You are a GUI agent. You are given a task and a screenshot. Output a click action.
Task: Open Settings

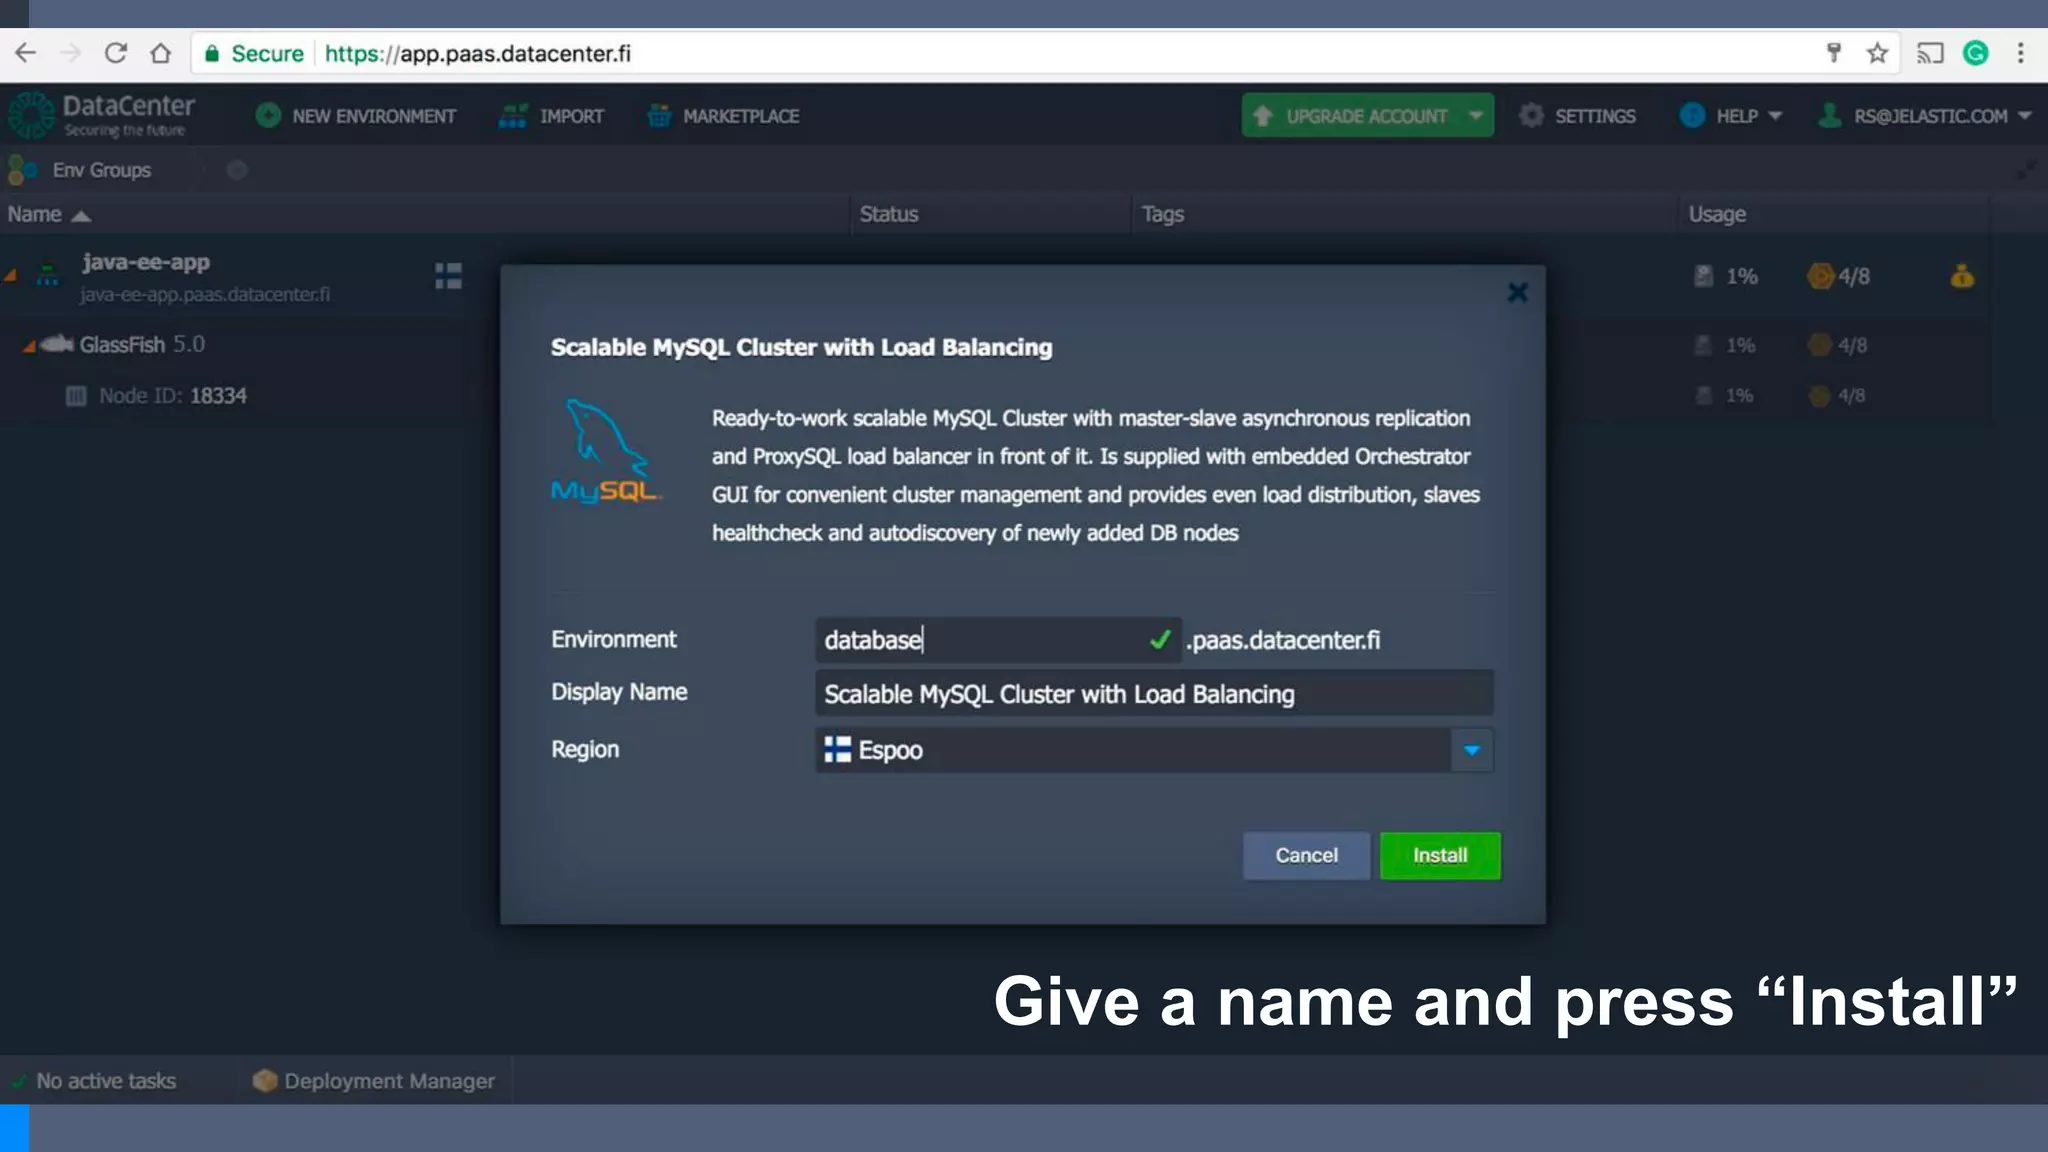[1577, 116]
